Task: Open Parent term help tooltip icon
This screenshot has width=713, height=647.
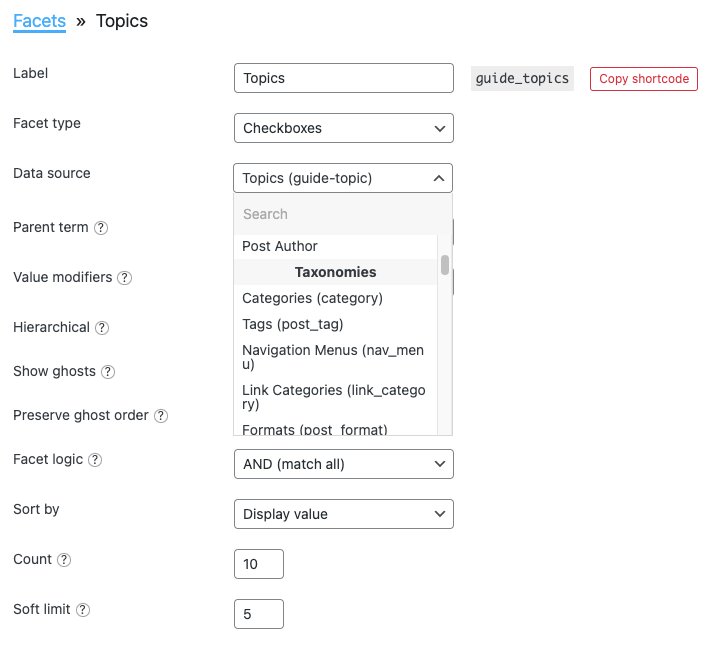Action: pos(101,228)
